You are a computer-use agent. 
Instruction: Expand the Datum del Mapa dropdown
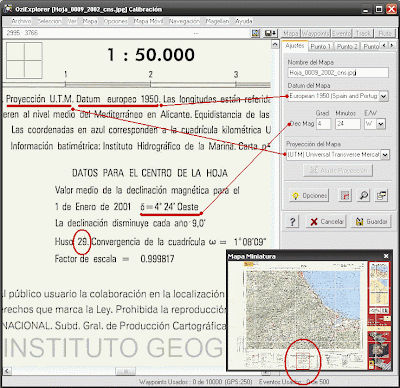(x=384, y=96)
